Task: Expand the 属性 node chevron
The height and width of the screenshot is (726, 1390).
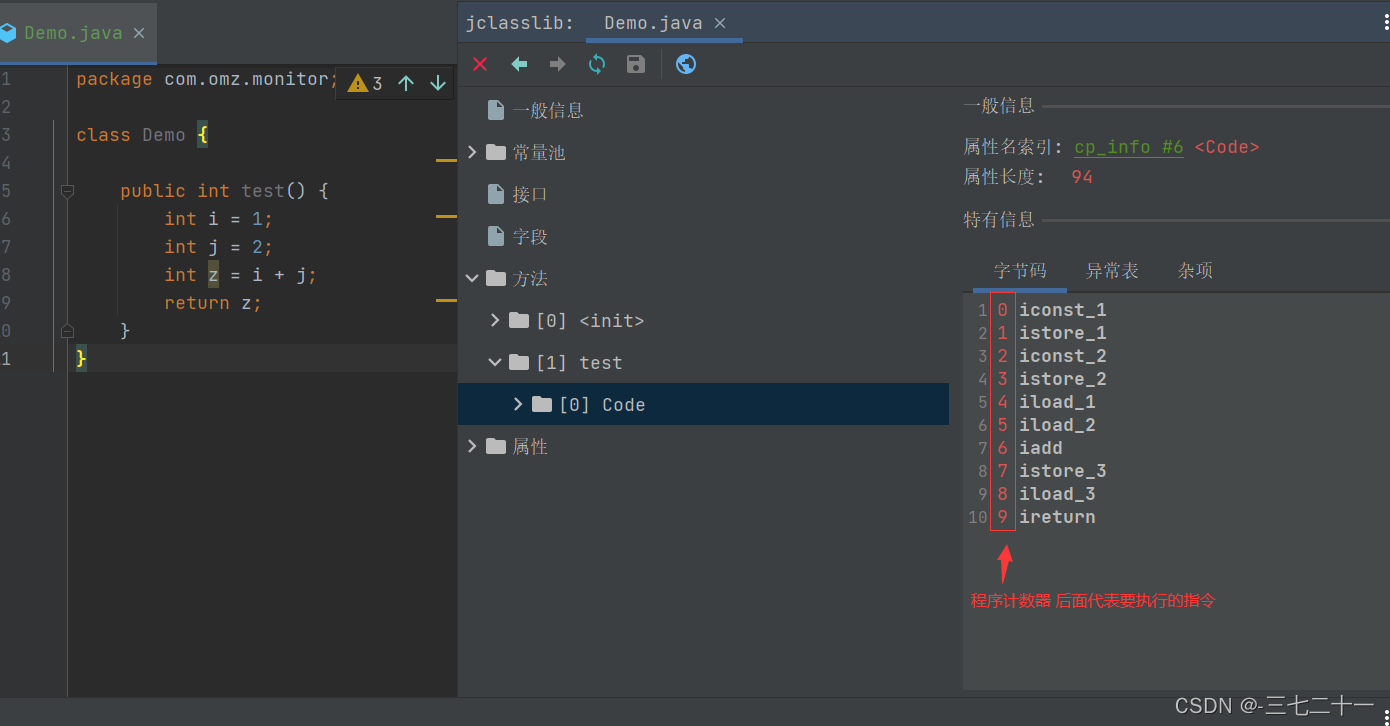Action: tap(472, 446)
